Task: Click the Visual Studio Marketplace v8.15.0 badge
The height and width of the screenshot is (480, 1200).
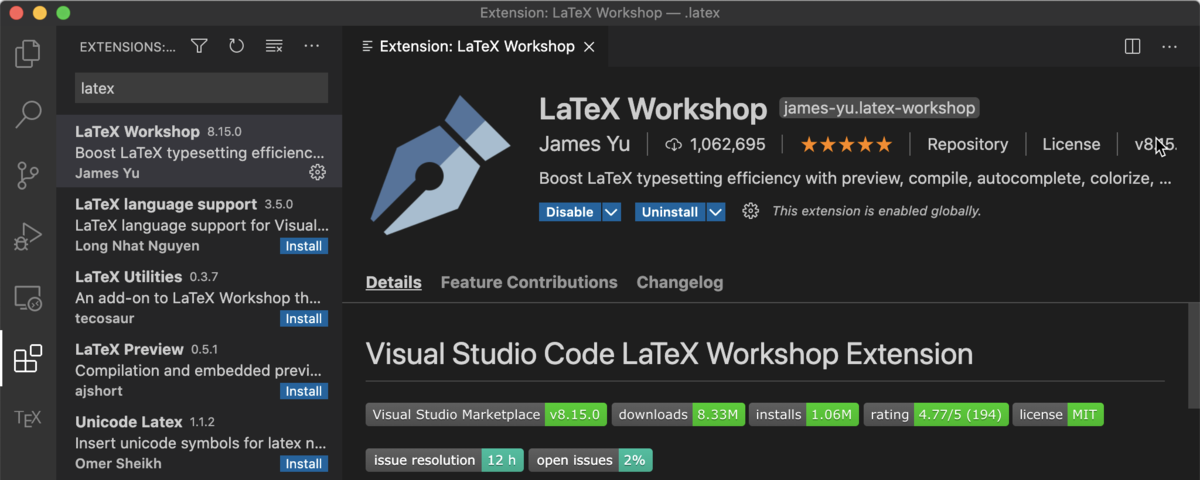Action: [x=486, y=414]
